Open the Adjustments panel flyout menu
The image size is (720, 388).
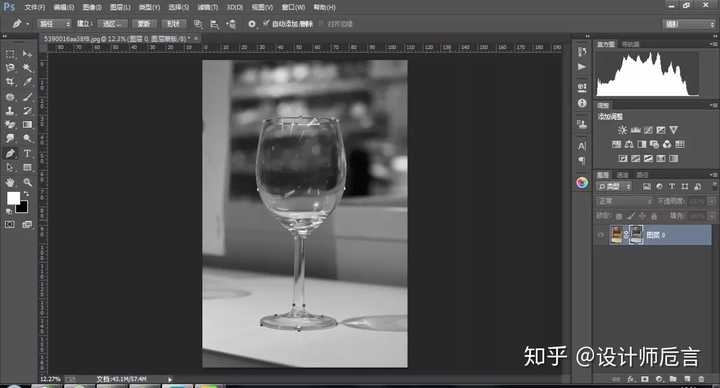coord(713,105)
